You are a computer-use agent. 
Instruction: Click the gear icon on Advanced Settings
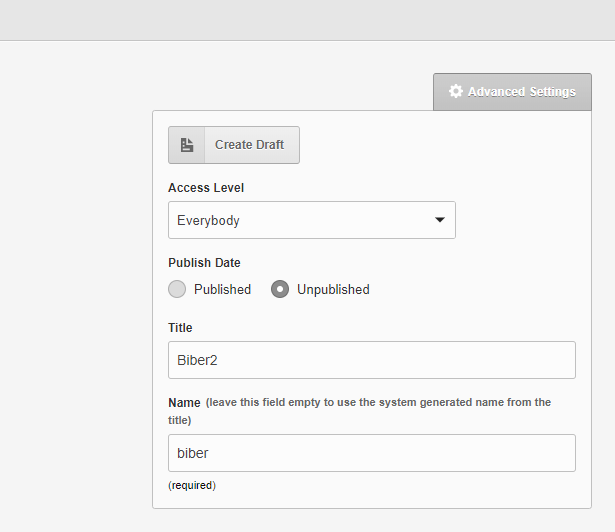coord(455,91)
